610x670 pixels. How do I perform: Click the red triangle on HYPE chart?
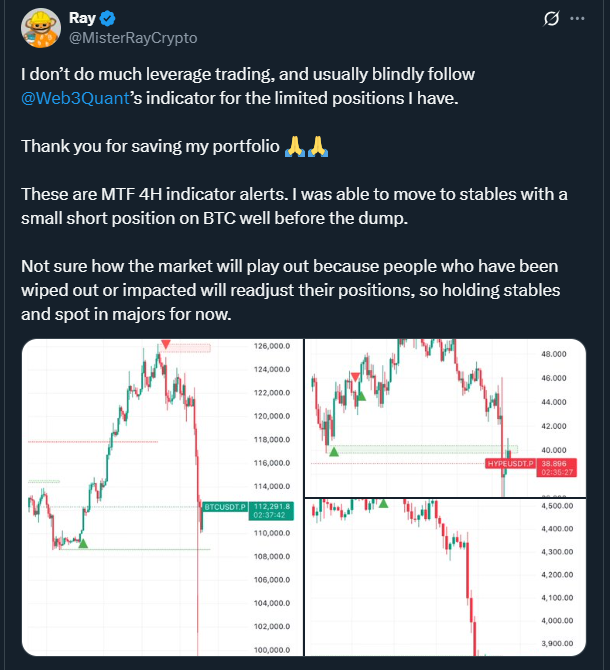click(x=355, y=376)
